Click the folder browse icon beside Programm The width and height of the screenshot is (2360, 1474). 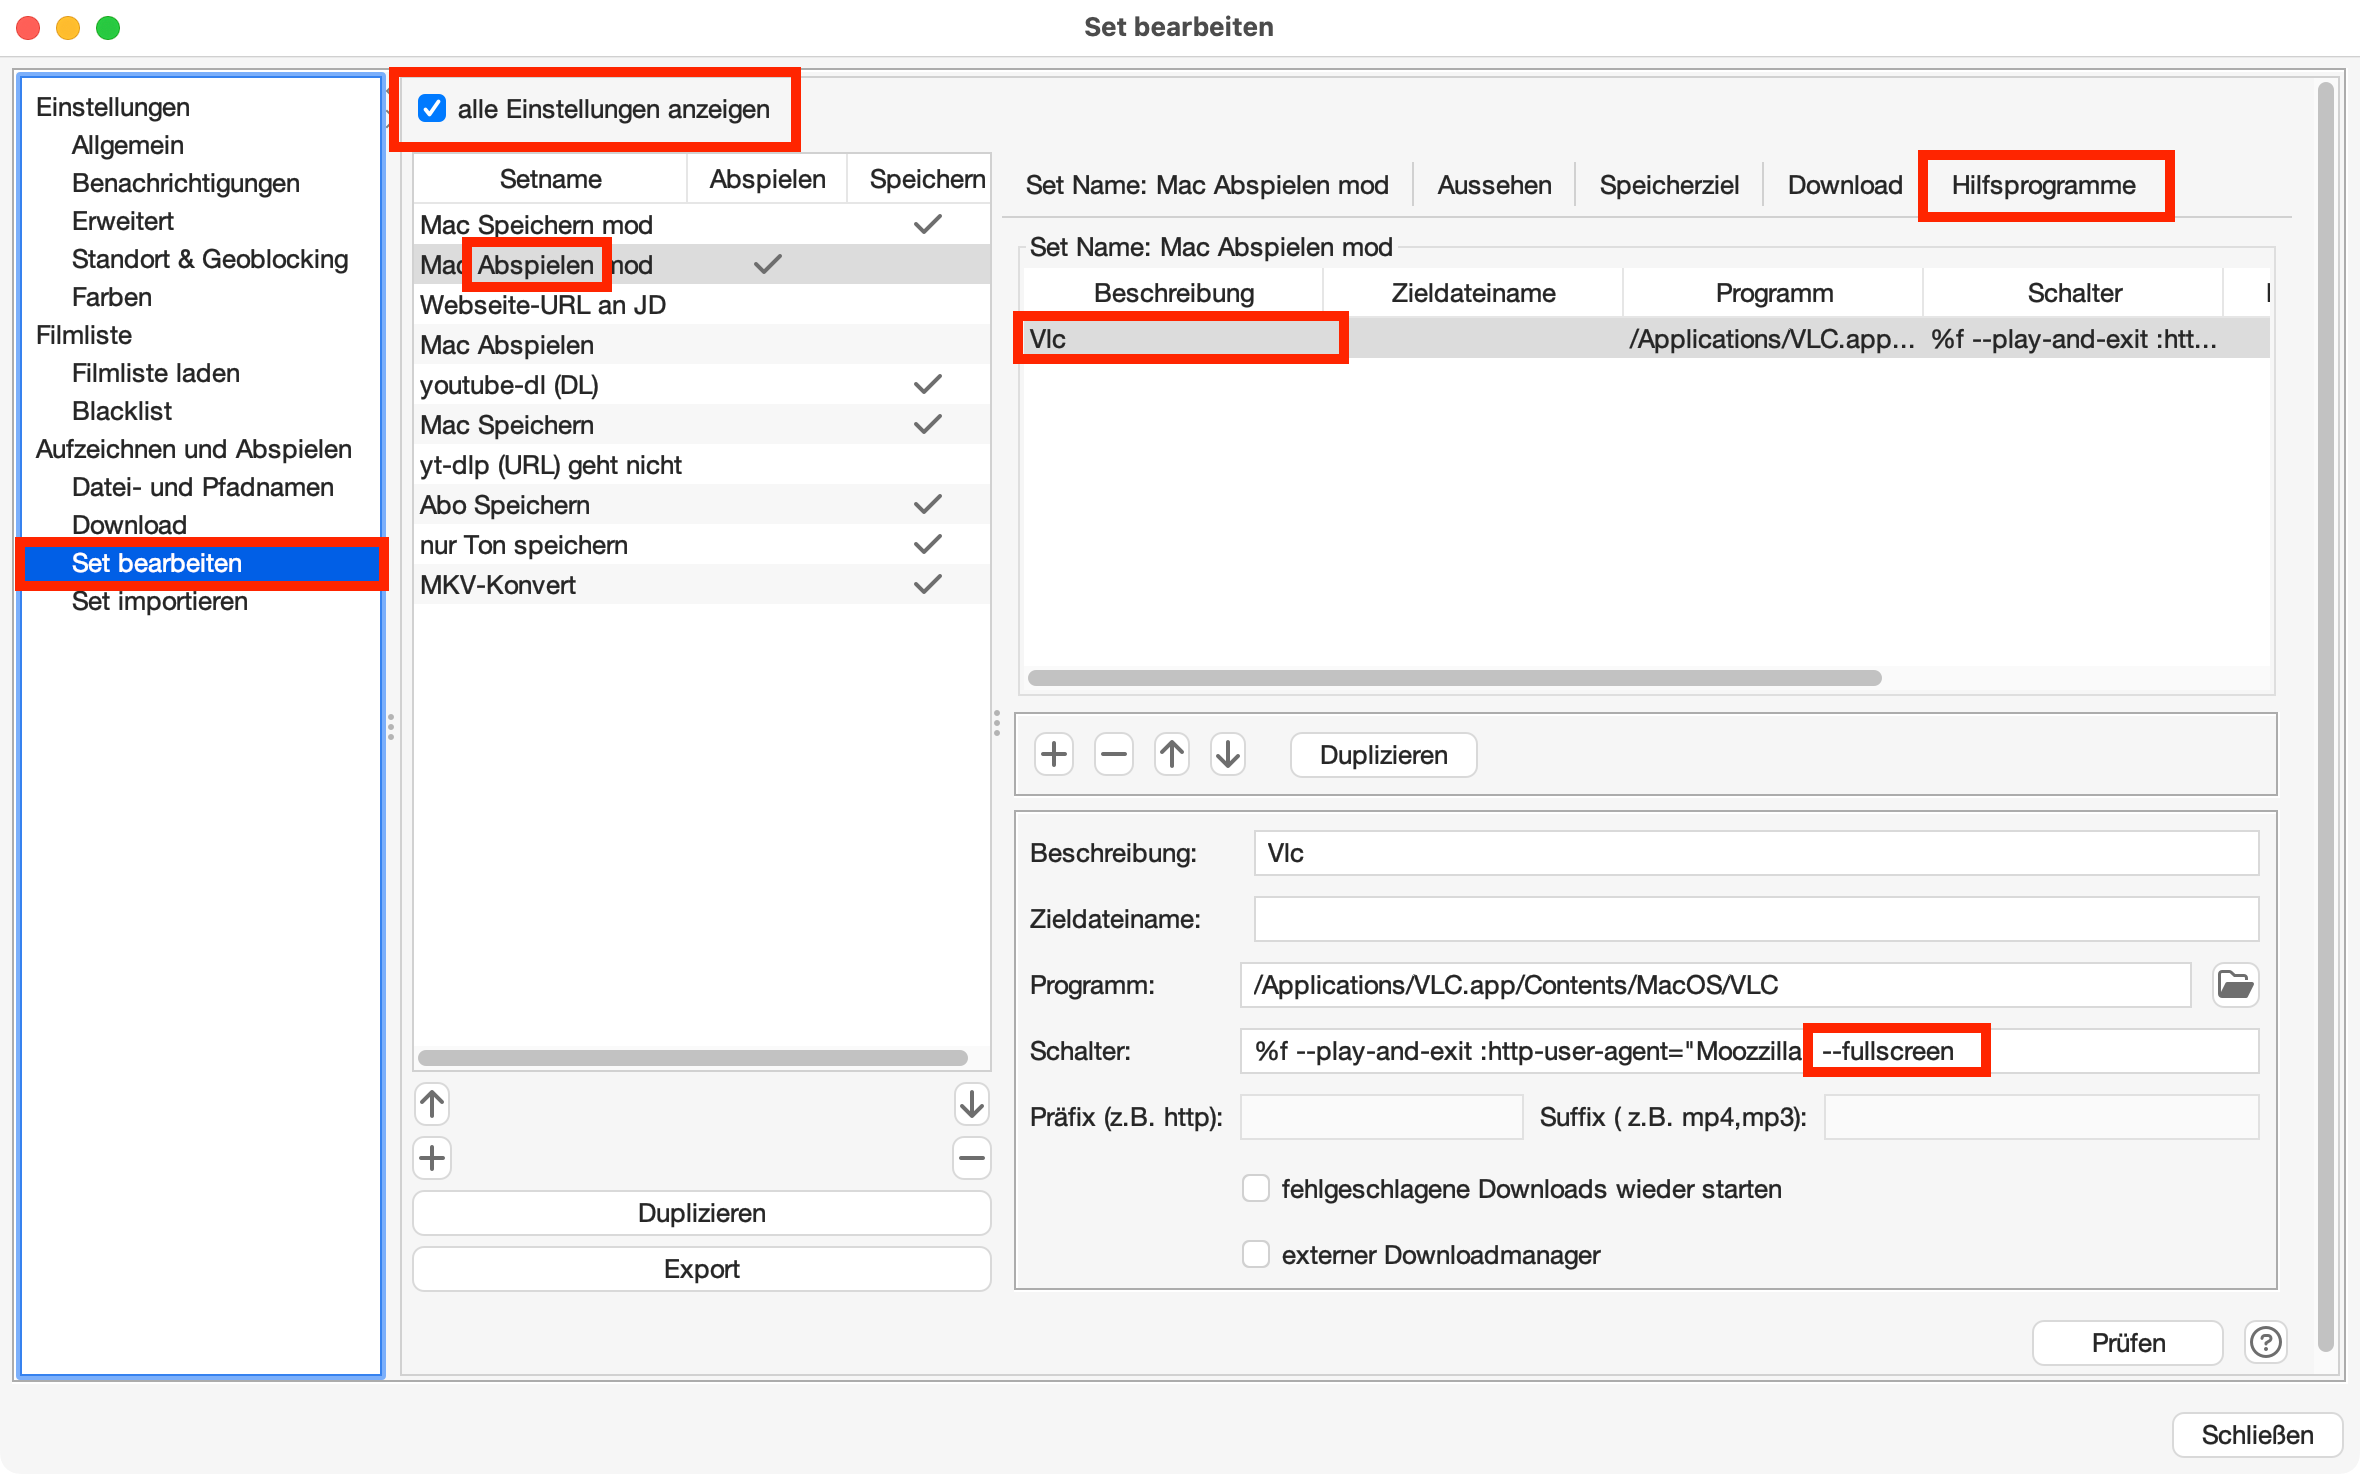(x=2235, y=985)
